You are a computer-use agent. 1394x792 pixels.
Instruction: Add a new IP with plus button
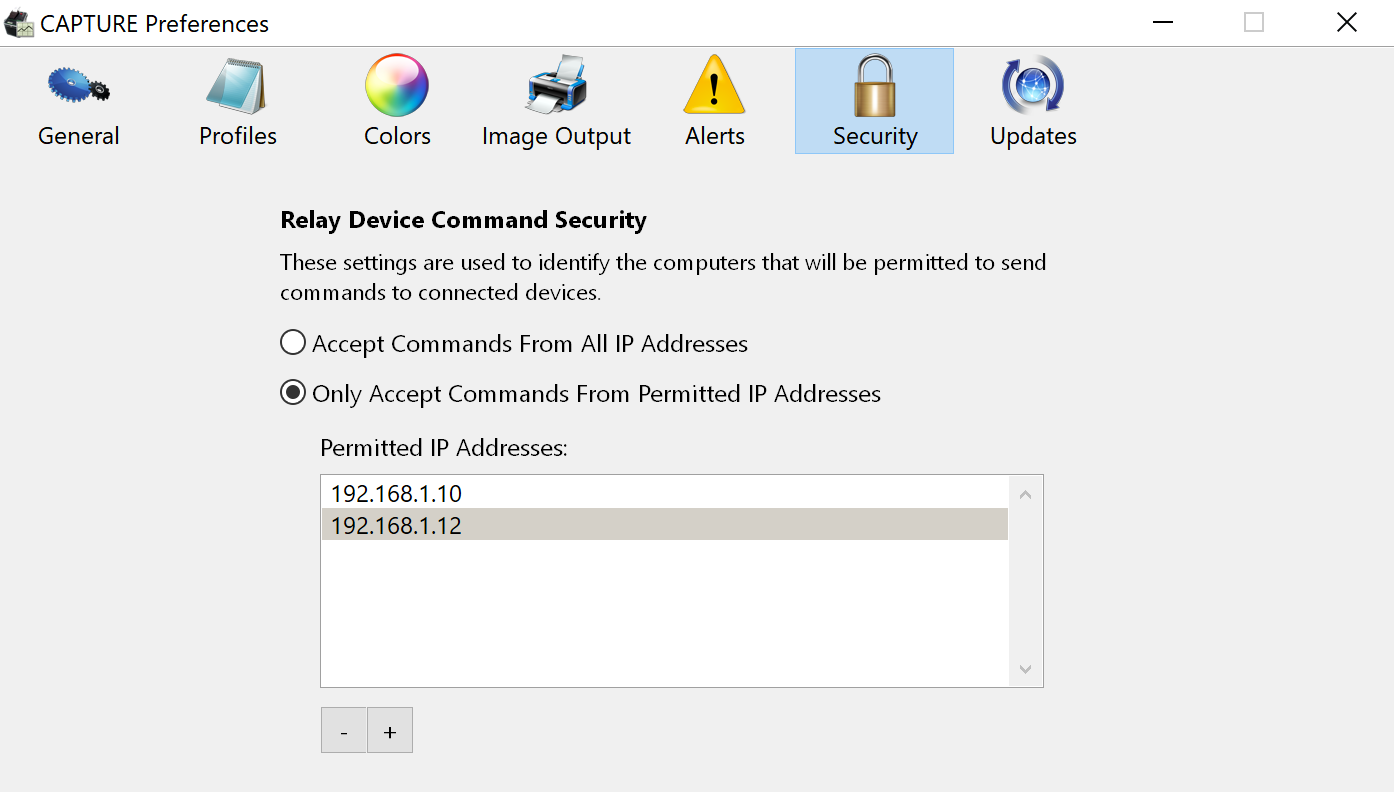pyautogui.click(x=390, y=731)
